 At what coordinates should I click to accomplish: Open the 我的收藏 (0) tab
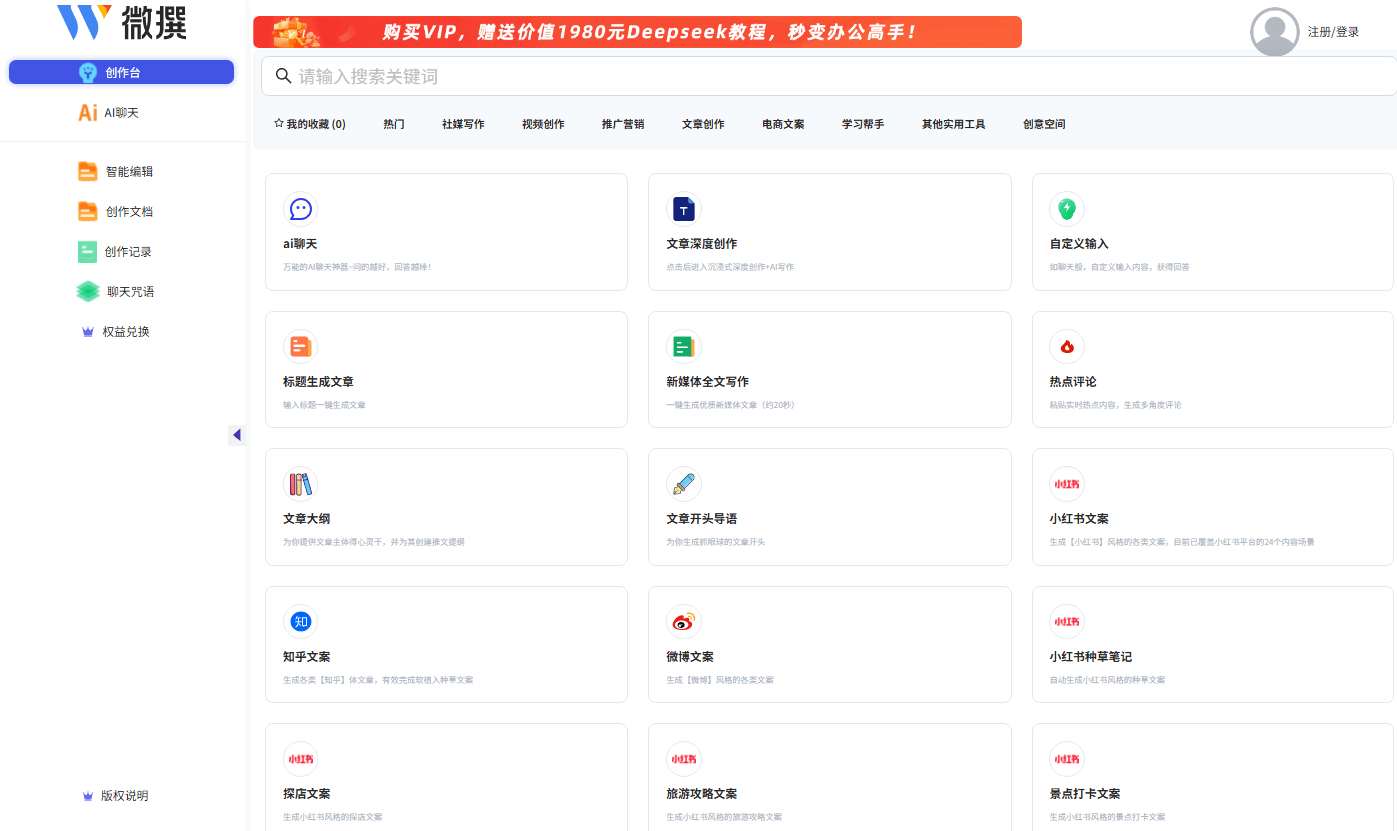tap(310, 124)
